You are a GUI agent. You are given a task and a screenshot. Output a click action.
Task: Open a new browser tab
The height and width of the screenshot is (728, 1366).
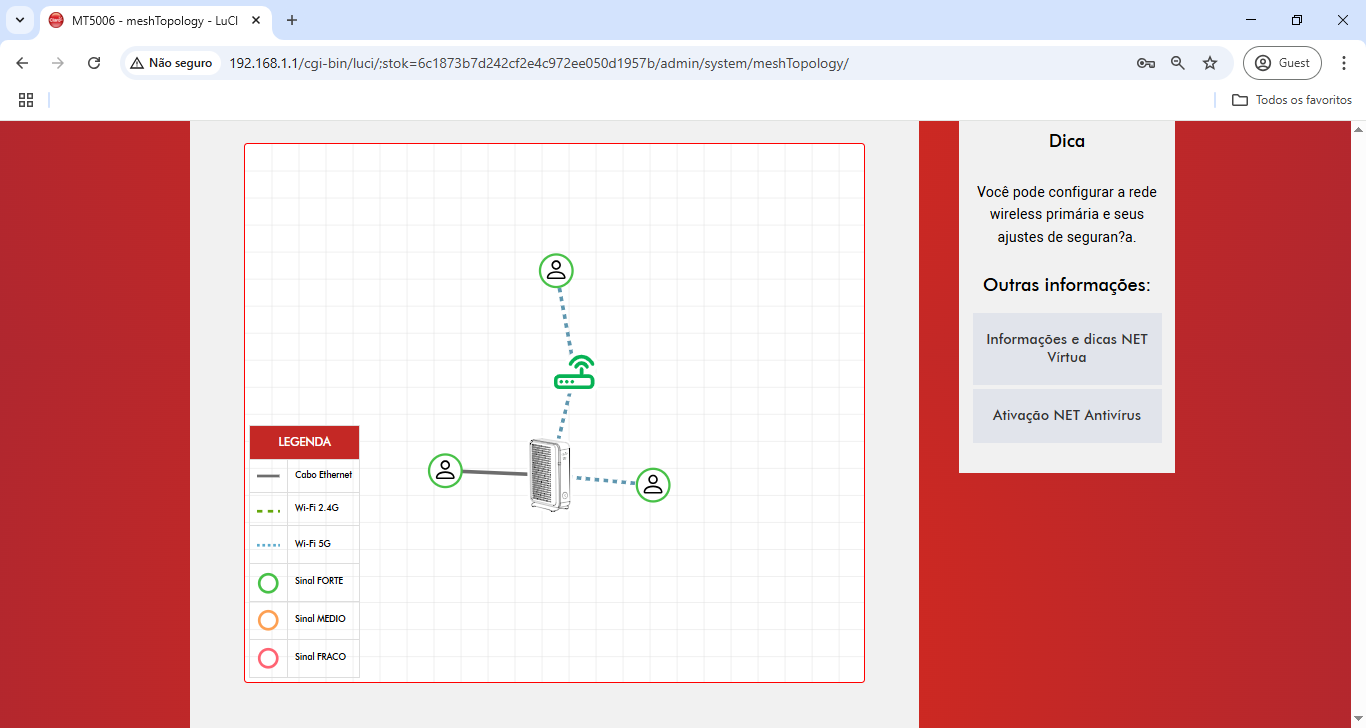point(292,20)
